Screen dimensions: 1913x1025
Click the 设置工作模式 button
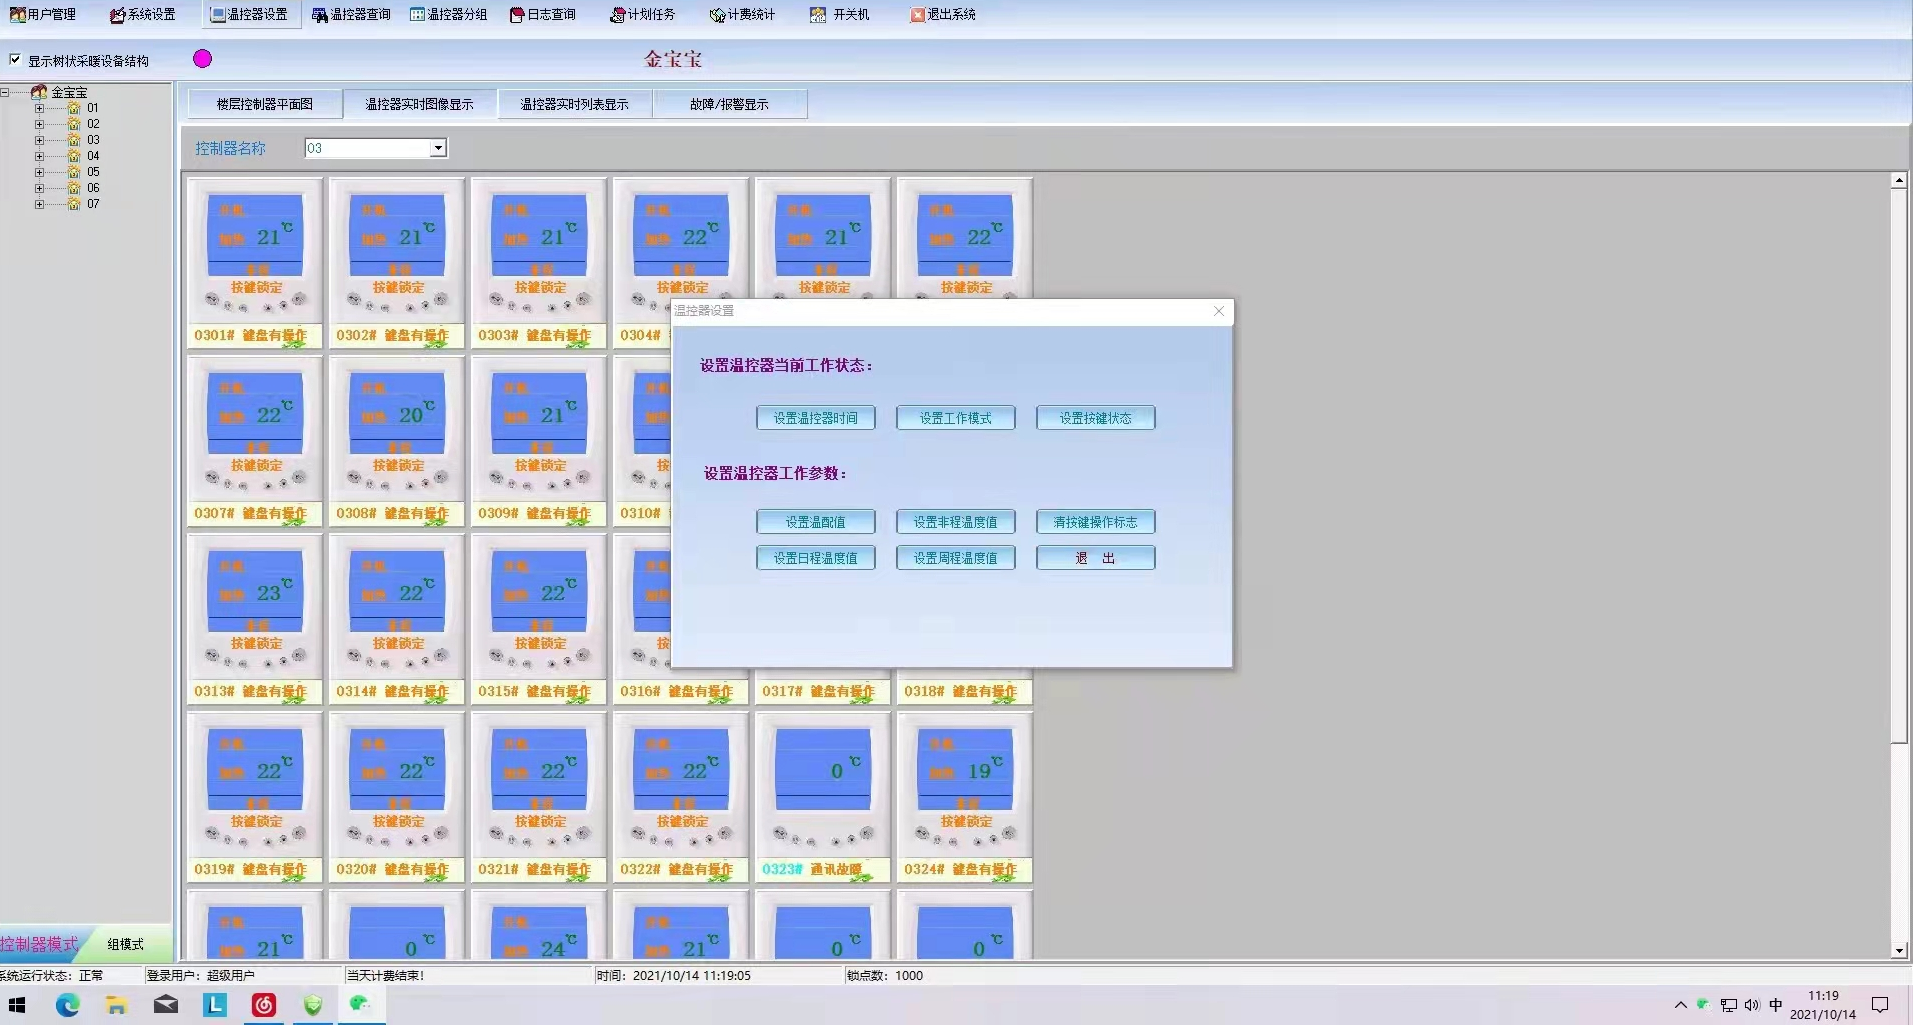(955, 418)
